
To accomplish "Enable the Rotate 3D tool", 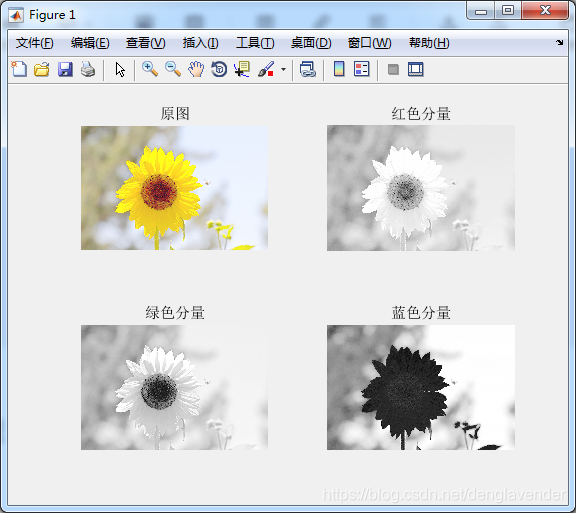I will click(219, 69).
